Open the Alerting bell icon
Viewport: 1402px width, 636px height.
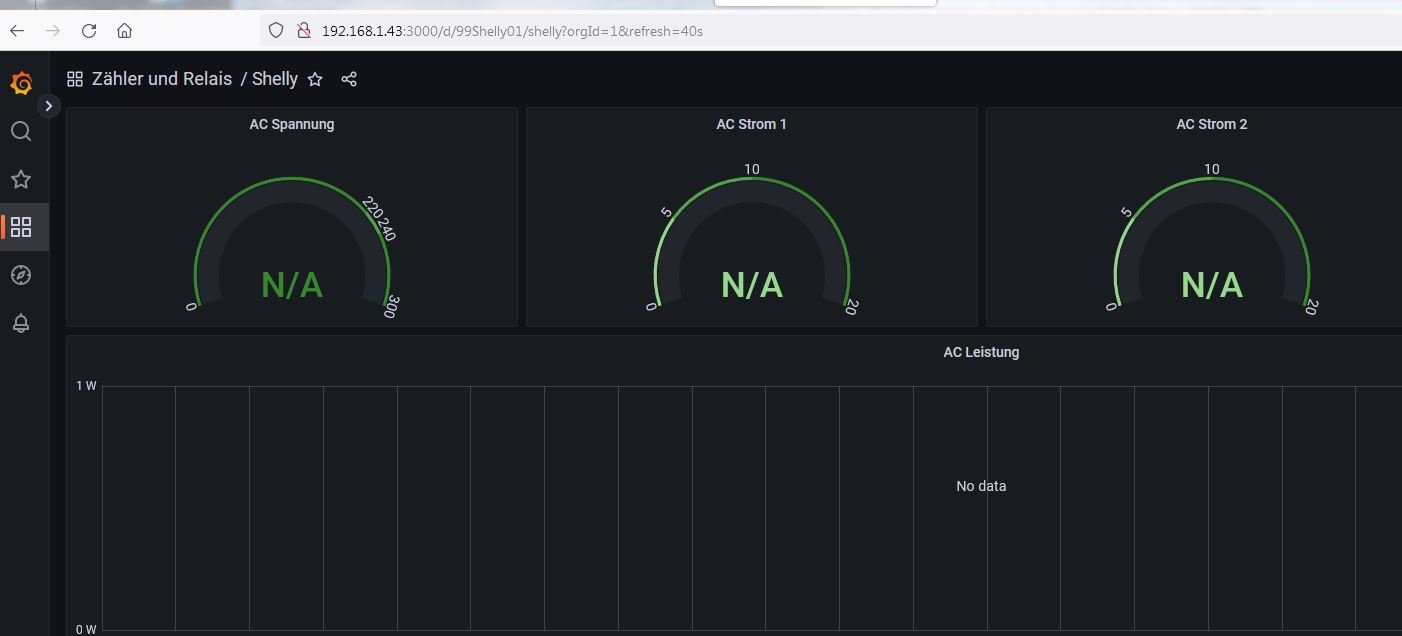21,323
